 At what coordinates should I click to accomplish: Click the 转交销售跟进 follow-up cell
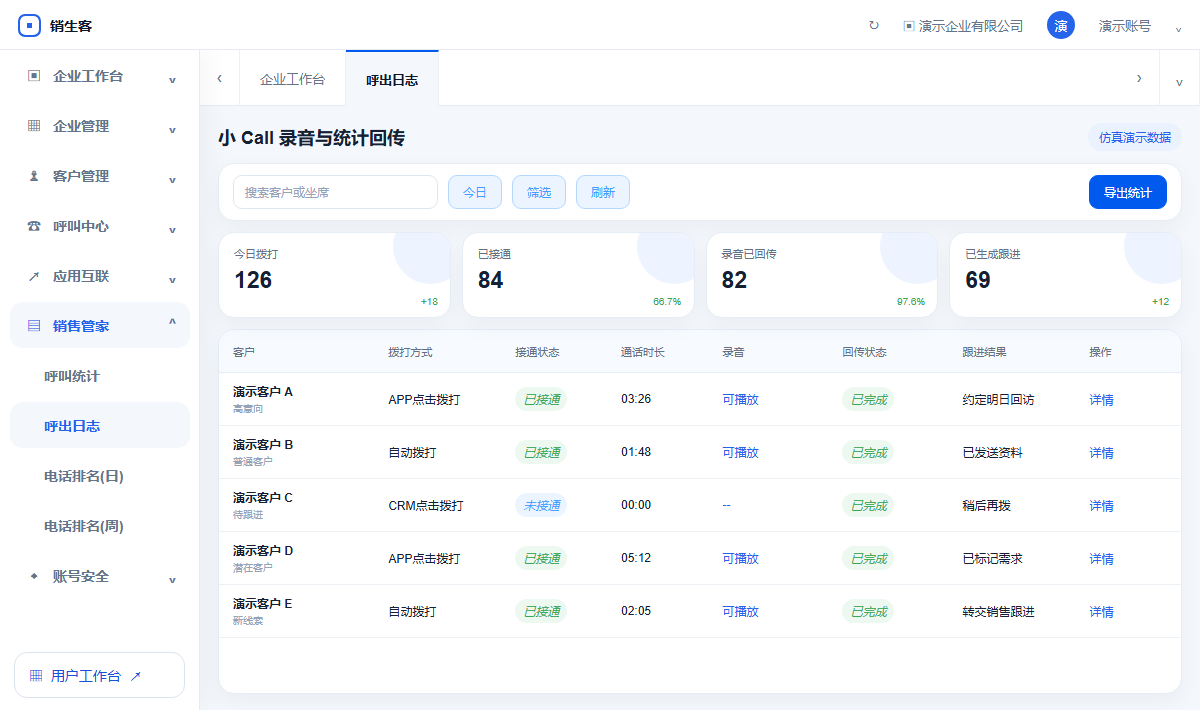[998, 612]
